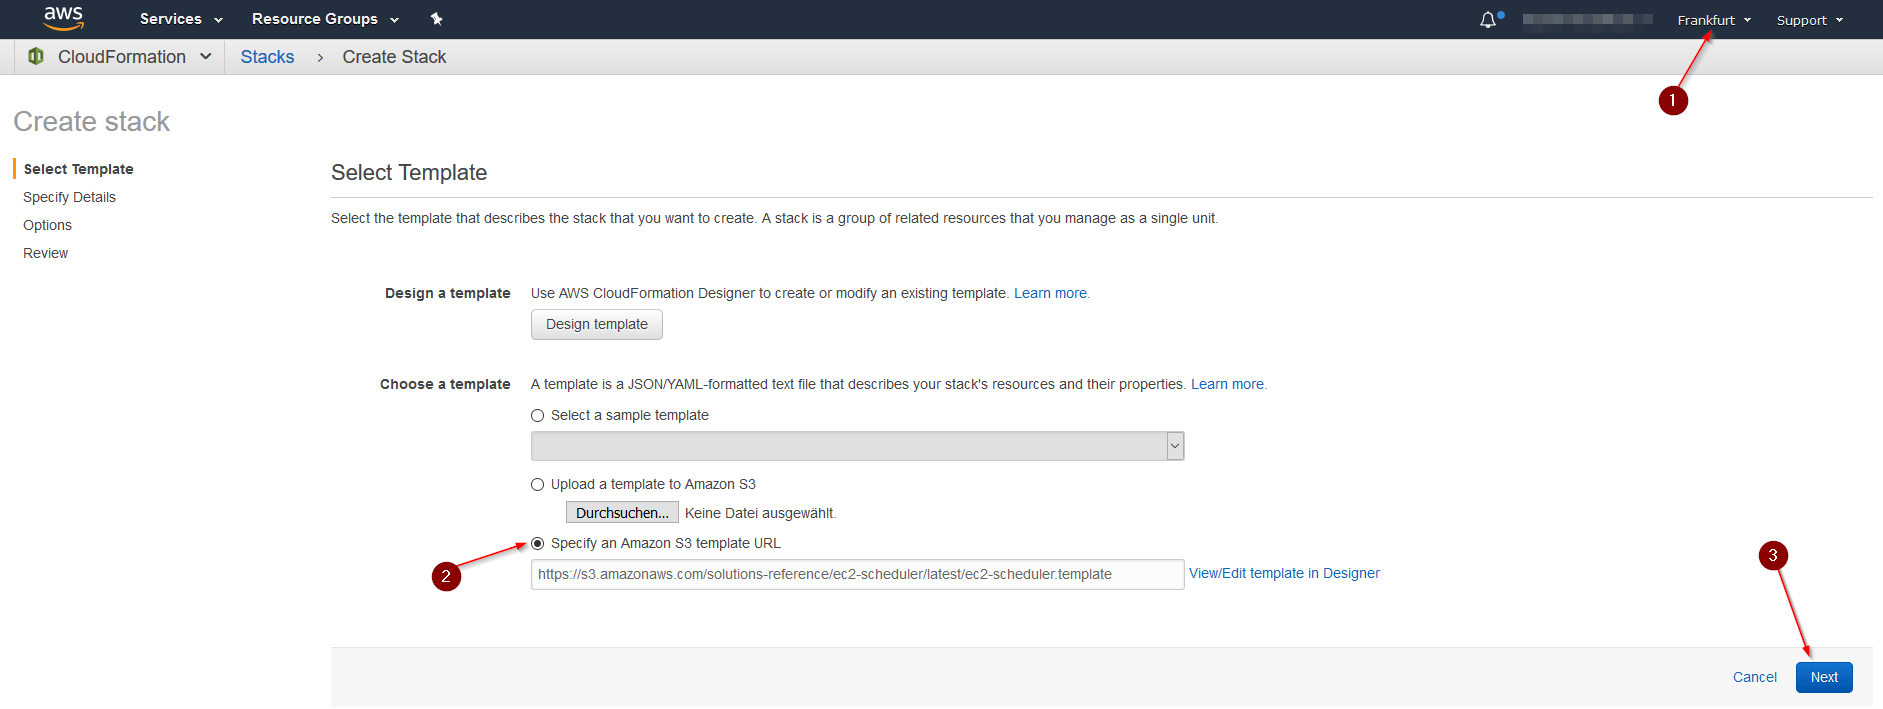Open the blurred account name menu

[x=1587, y=20]
